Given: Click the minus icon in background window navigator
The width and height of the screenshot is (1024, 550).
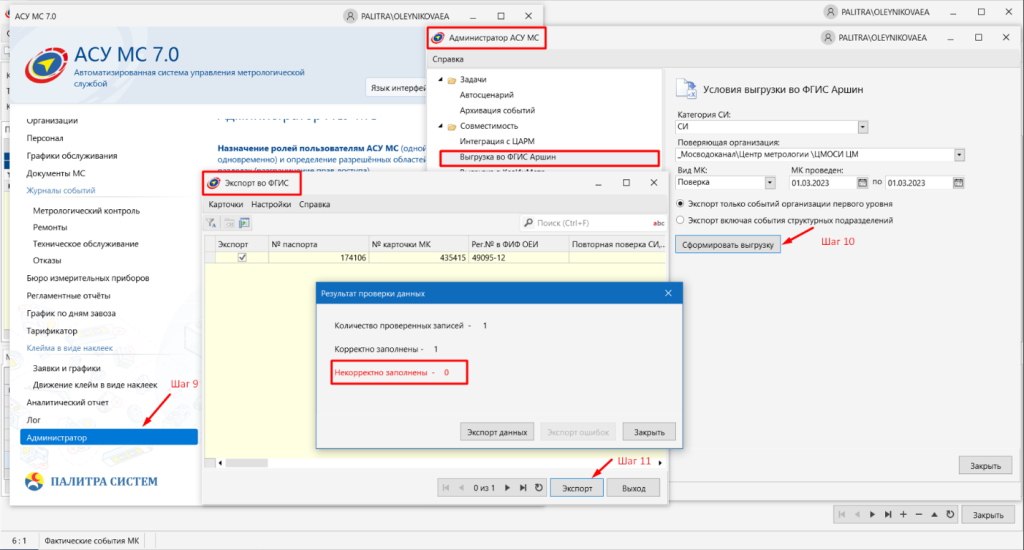Looking at the screenshot, I should [919, 515].
